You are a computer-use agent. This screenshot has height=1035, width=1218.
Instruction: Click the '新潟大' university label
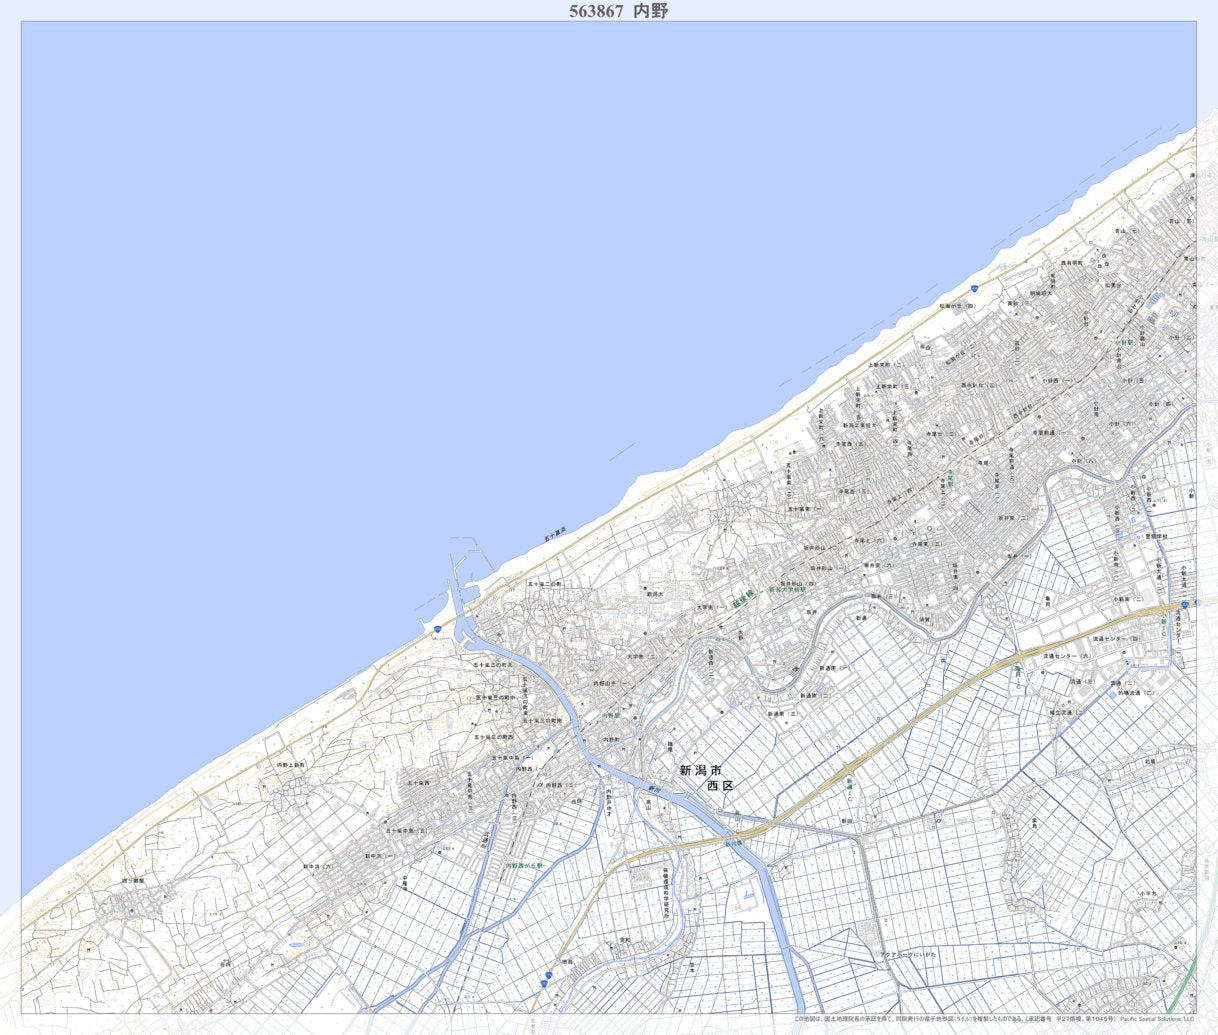[655, 594]
